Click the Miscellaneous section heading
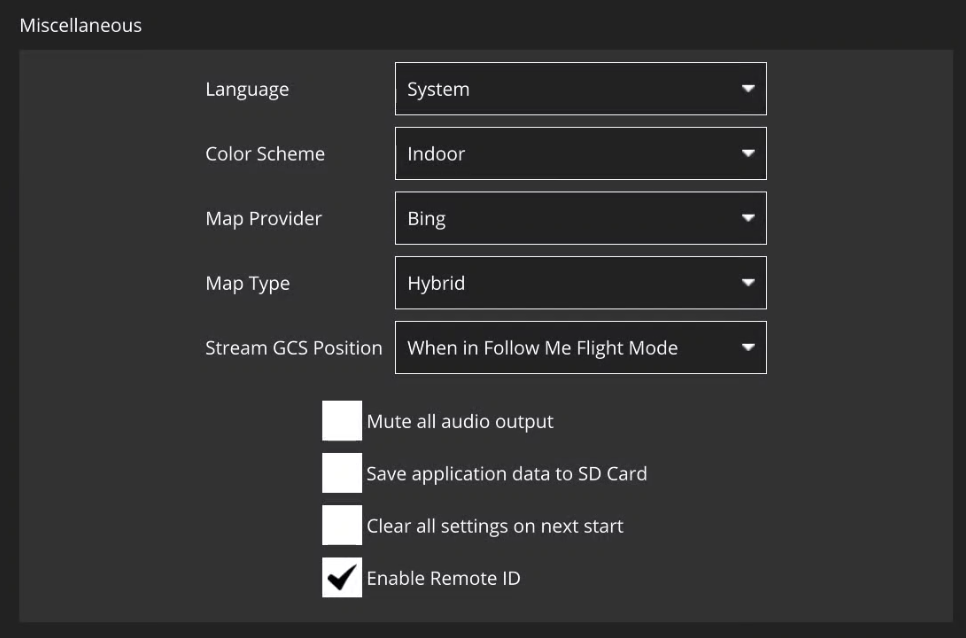This screenshot has height=638, width=966. point(81,25)
